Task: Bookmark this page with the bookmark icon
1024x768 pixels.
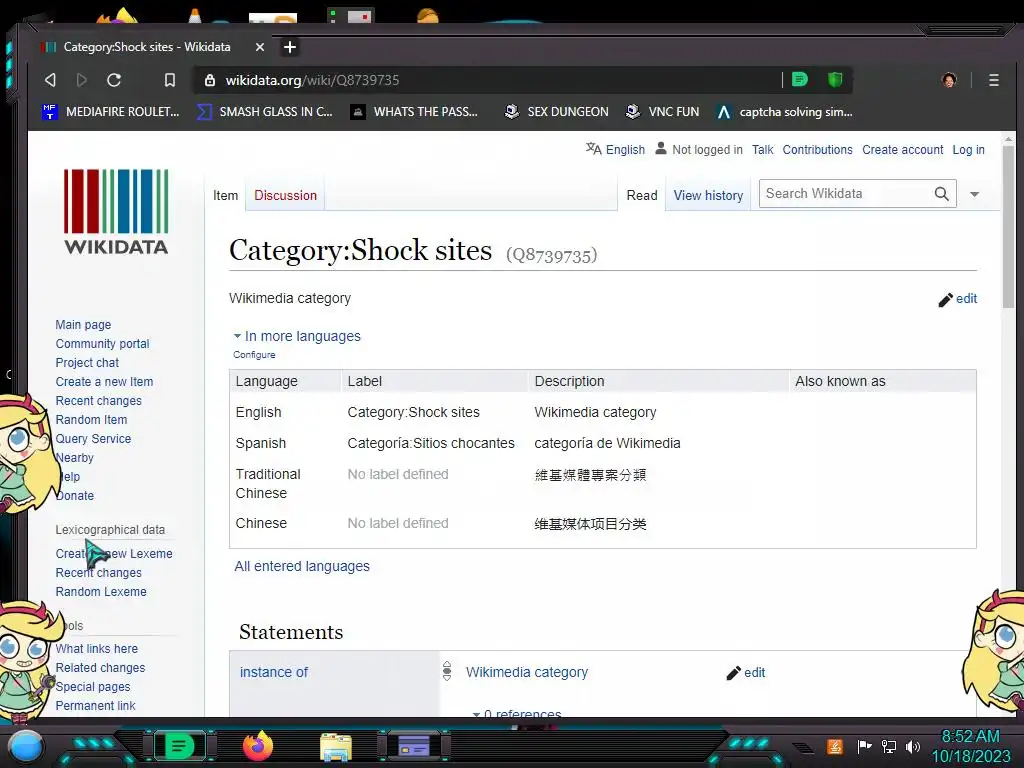Action: pyautogui.click(x=170, y=80)
